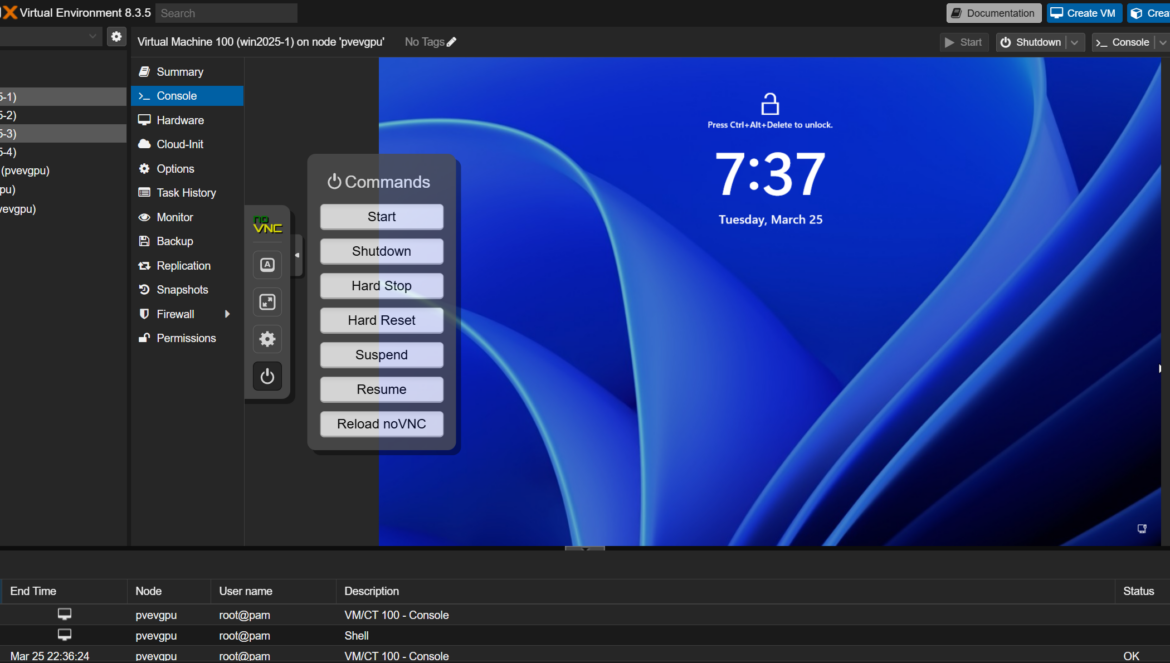The height and width of the screenshot is (663, 1170).
Task: Resume the VM from Commands panel
Action: [x=381, y=389]
